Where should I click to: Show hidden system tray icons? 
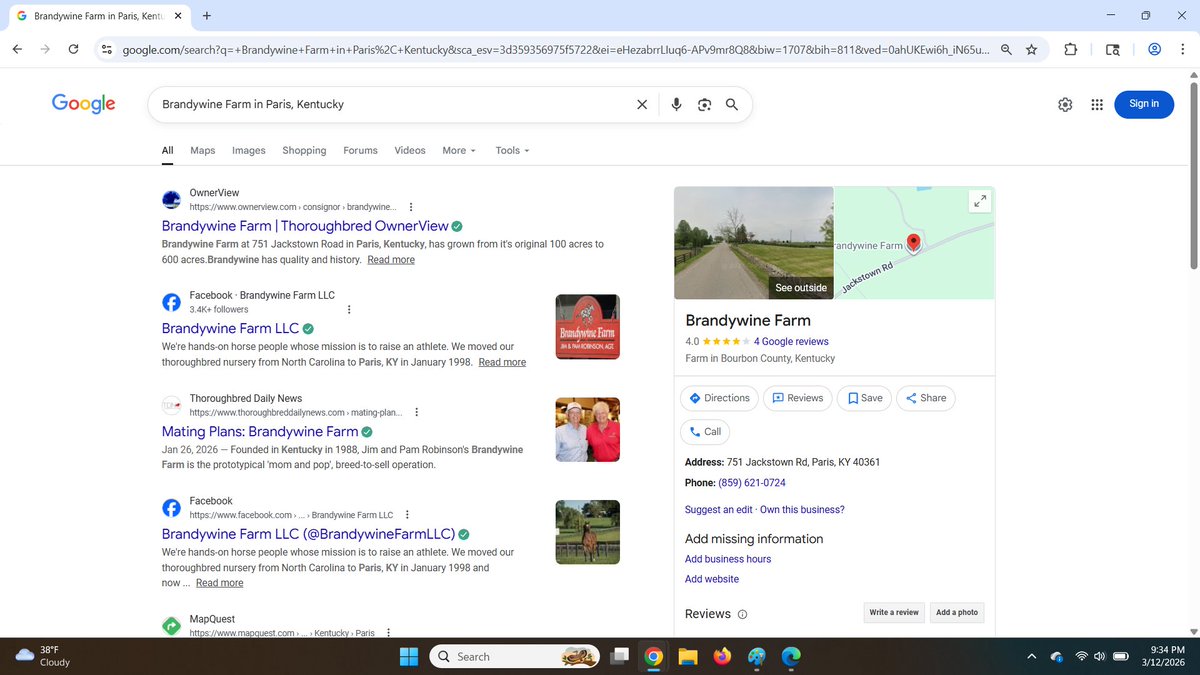pyautogui.click(x=1031, y=656)
